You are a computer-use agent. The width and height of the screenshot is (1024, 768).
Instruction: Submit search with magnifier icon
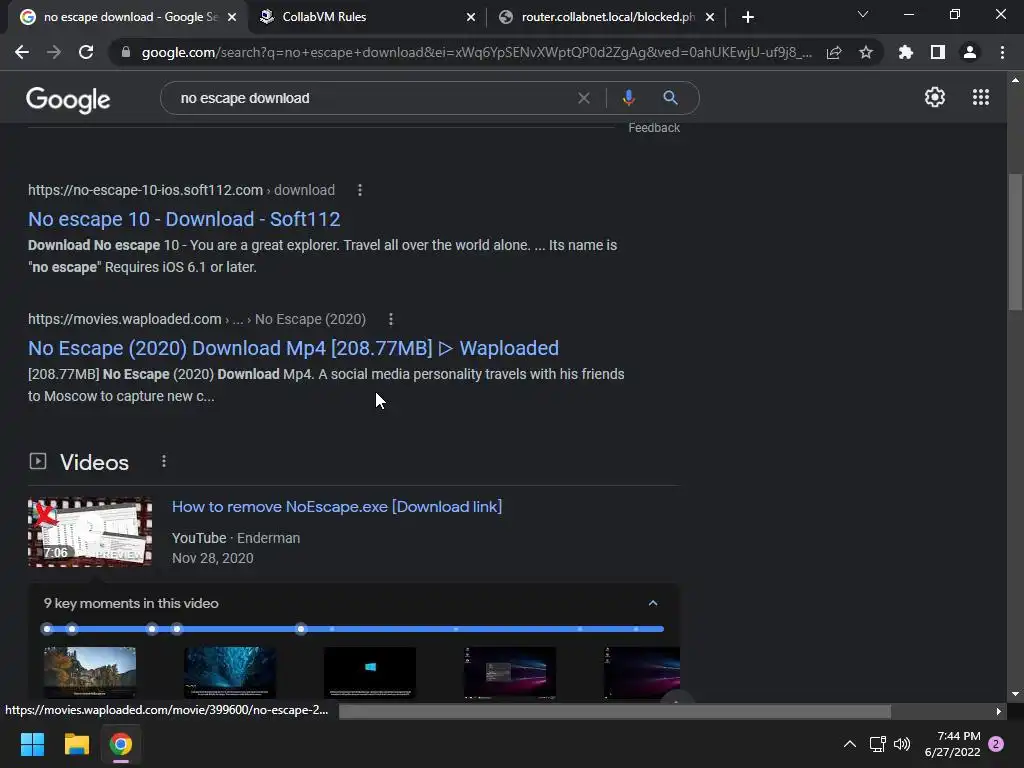pos(670,98)
